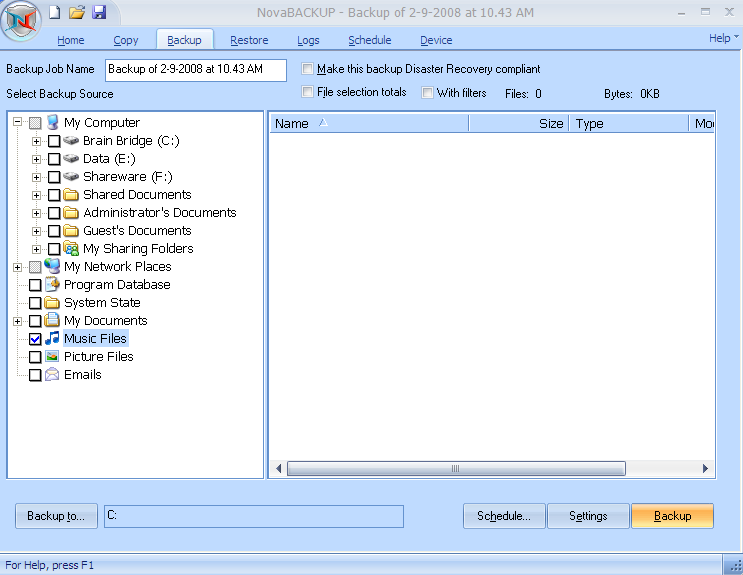Click the My Computer icon in tree
743x575 pixels.
click(52, 122)
